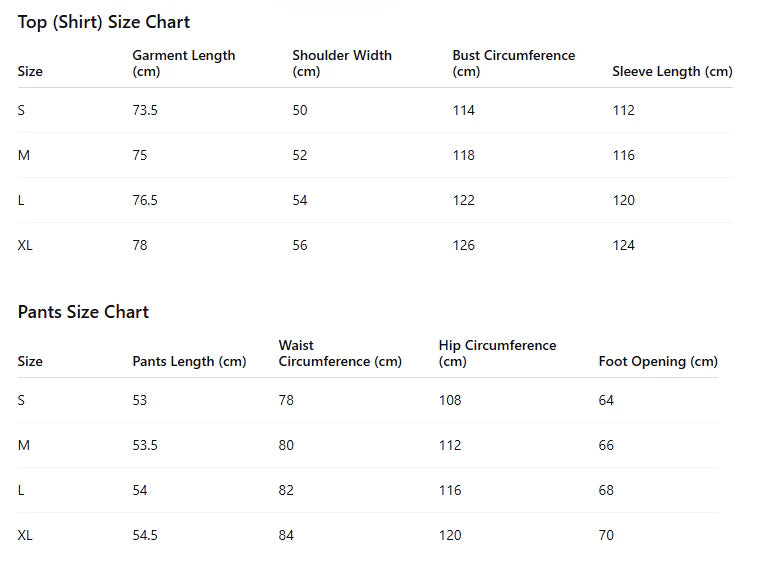Click the 53.5 pants length value

pyautogui.click(x=145, y=445)
